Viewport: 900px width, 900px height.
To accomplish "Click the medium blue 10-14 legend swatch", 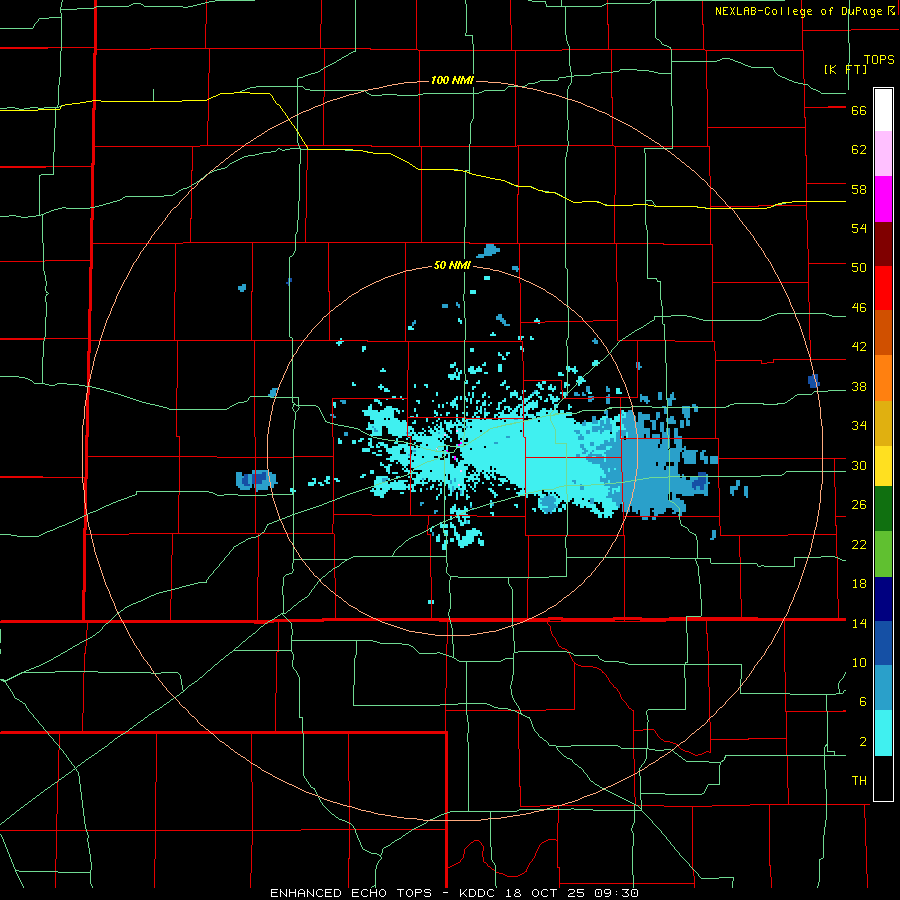I will click(883, 643).
